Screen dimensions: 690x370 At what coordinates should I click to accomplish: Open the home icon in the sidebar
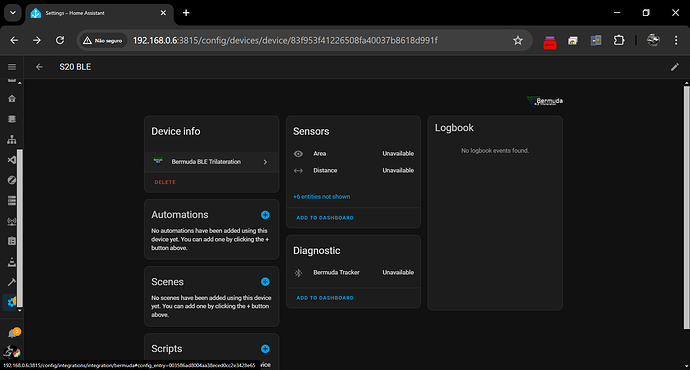tap(12, 99)
